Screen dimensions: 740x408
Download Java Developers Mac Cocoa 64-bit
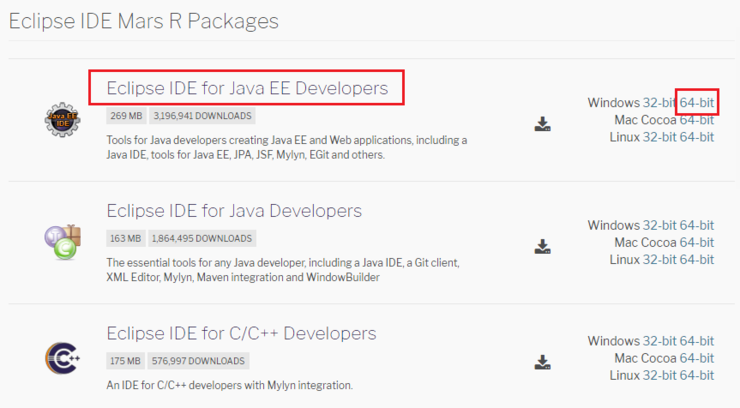[697, 242]
